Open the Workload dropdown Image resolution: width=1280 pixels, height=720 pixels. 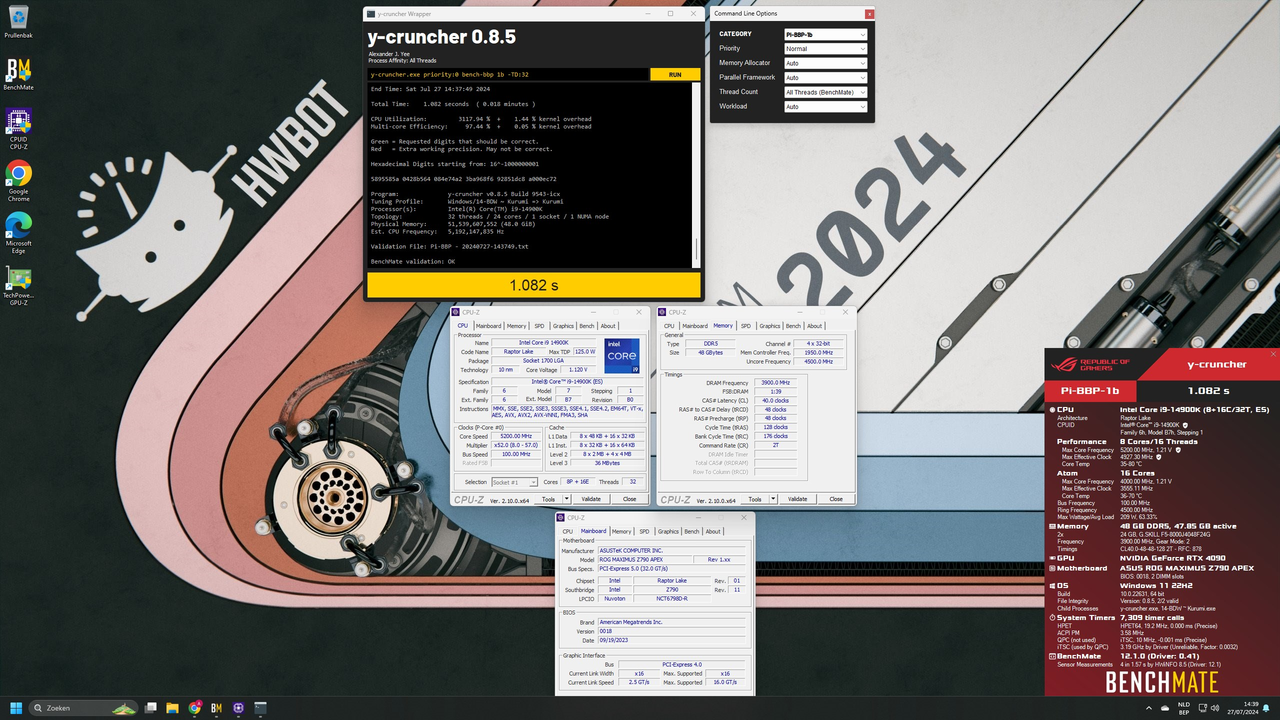[826, 106]
